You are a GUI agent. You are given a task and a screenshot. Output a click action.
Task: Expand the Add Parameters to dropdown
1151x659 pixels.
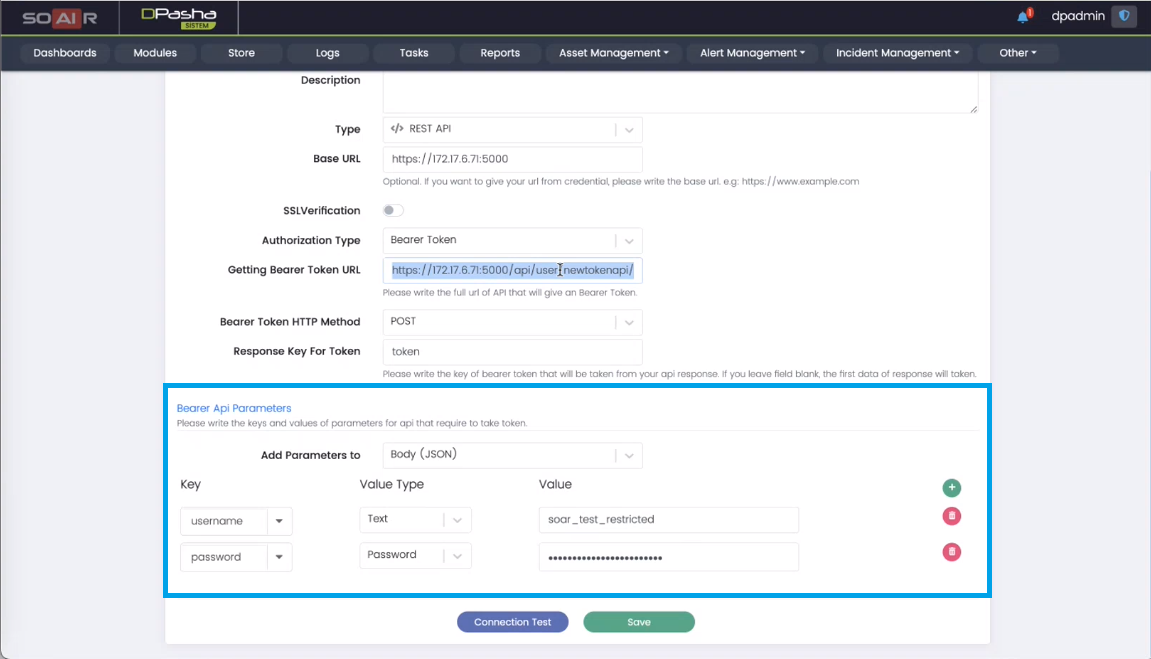click(628, 455)
